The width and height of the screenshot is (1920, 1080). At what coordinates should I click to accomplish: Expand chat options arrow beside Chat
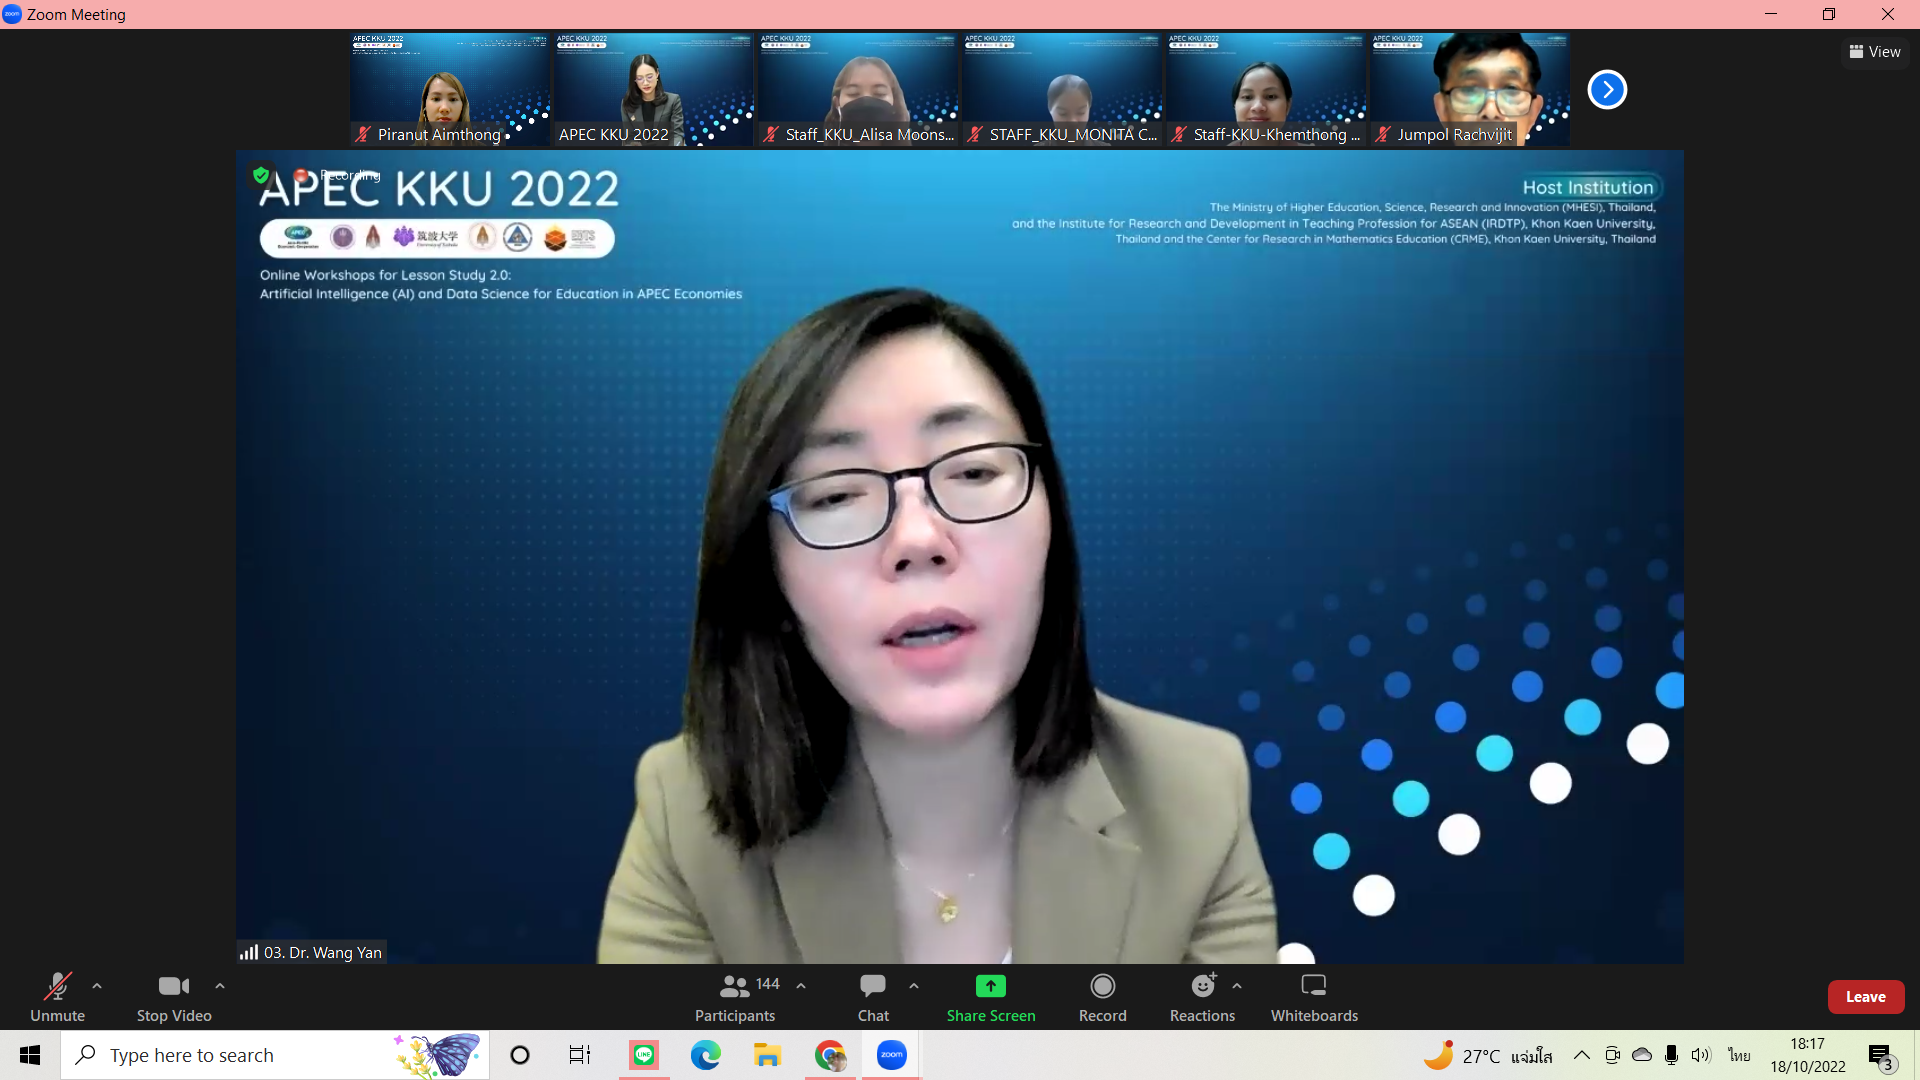point(914,986)
